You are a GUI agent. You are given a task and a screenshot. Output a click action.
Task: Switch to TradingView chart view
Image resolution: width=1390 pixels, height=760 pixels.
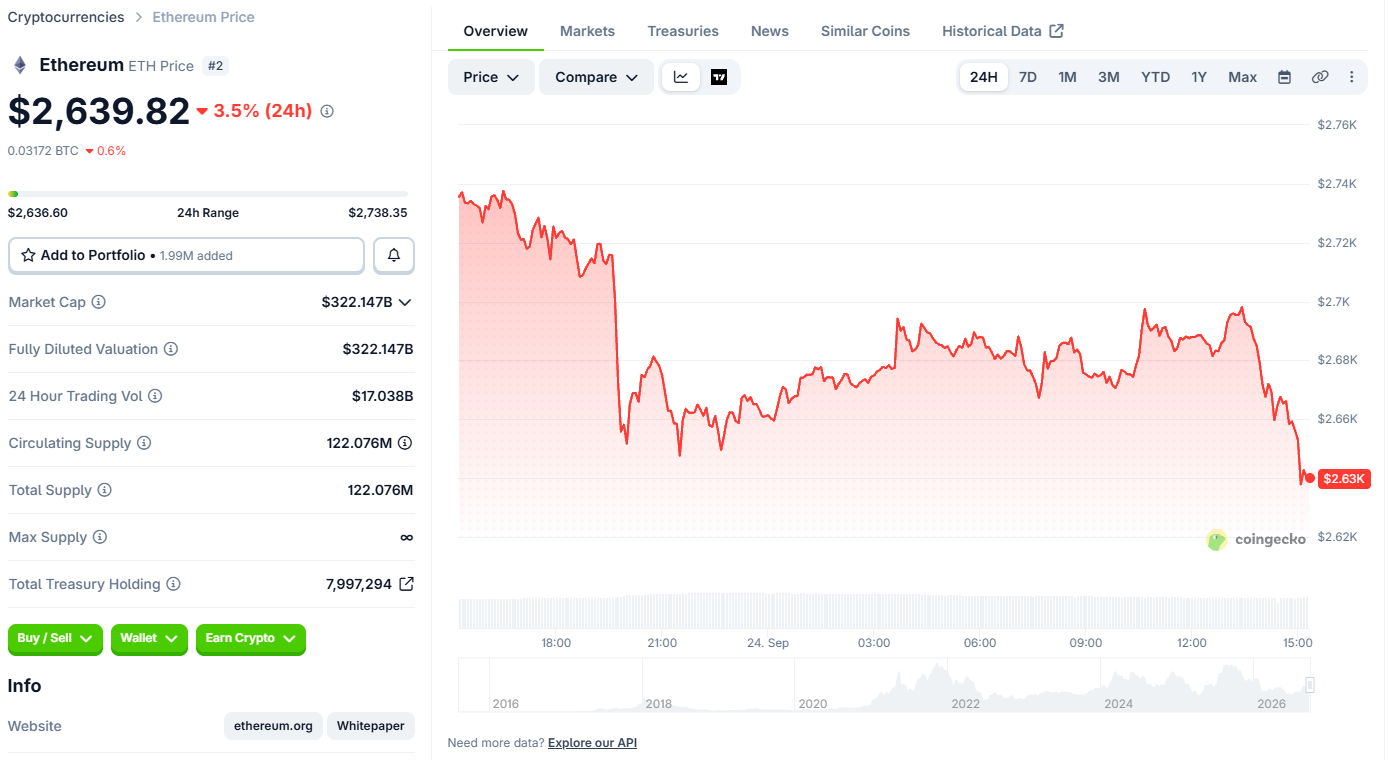coord(719,77)
